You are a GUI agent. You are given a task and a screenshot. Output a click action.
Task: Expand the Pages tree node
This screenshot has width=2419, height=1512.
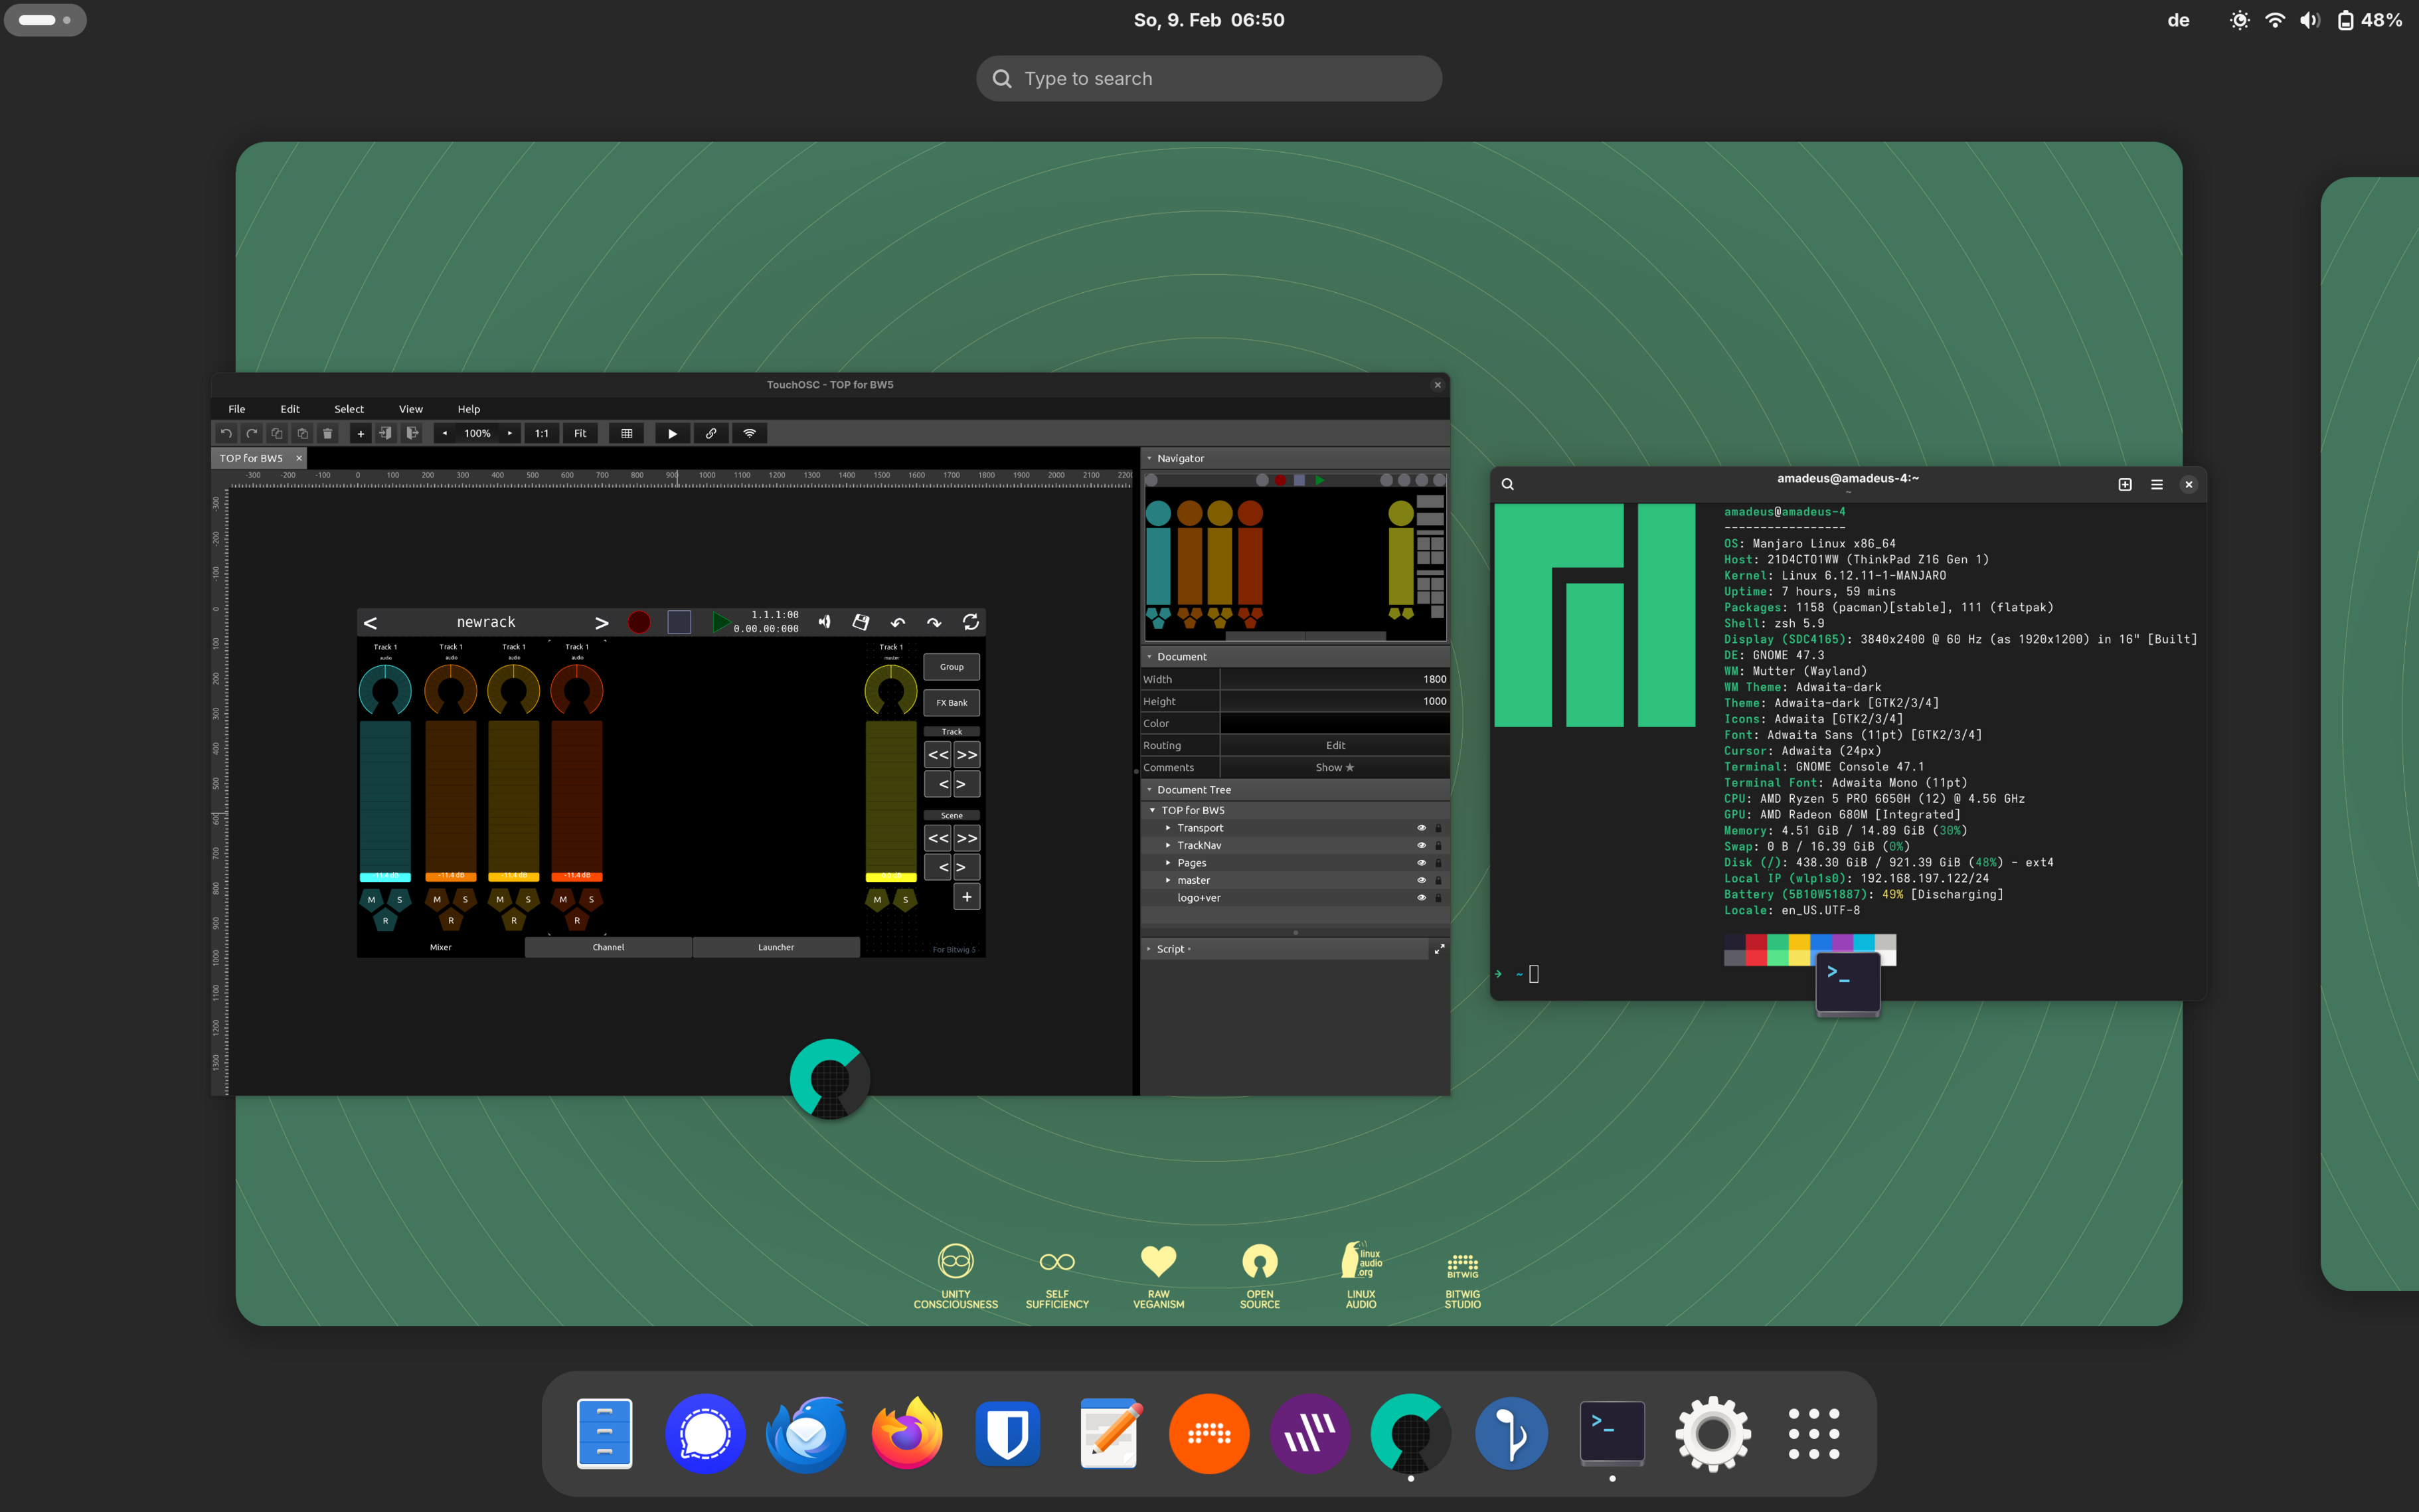click(x=1168, y=863)
